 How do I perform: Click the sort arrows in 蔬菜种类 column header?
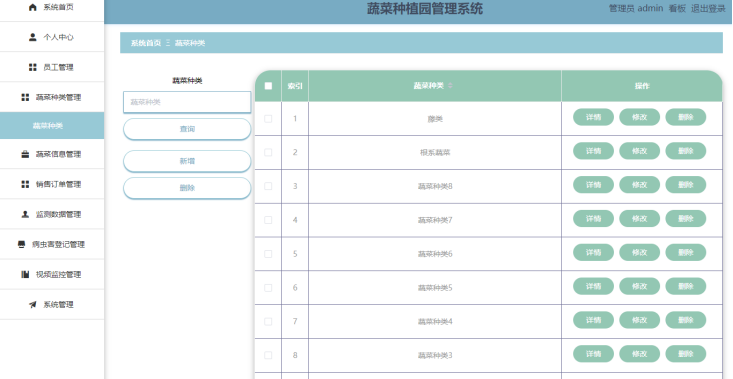pos(450,86)
